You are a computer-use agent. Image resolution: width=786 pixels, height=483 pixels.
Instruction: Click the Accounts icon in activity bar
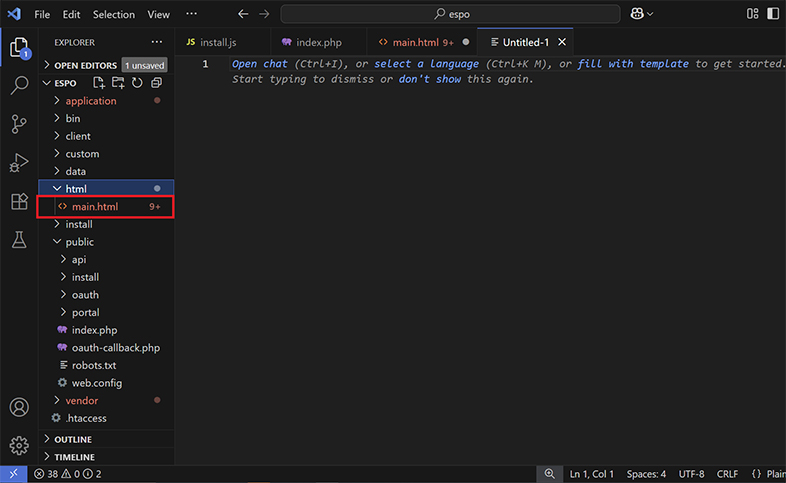tap(19, 408)
